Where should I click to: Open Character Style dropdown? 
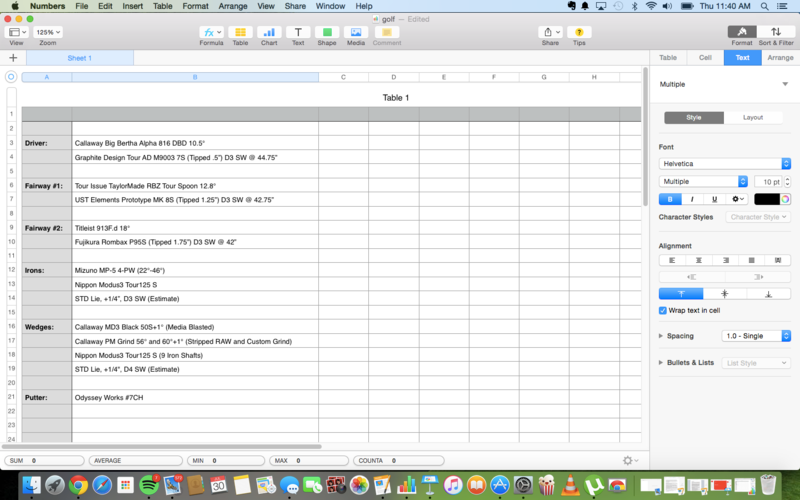(758, 217)
